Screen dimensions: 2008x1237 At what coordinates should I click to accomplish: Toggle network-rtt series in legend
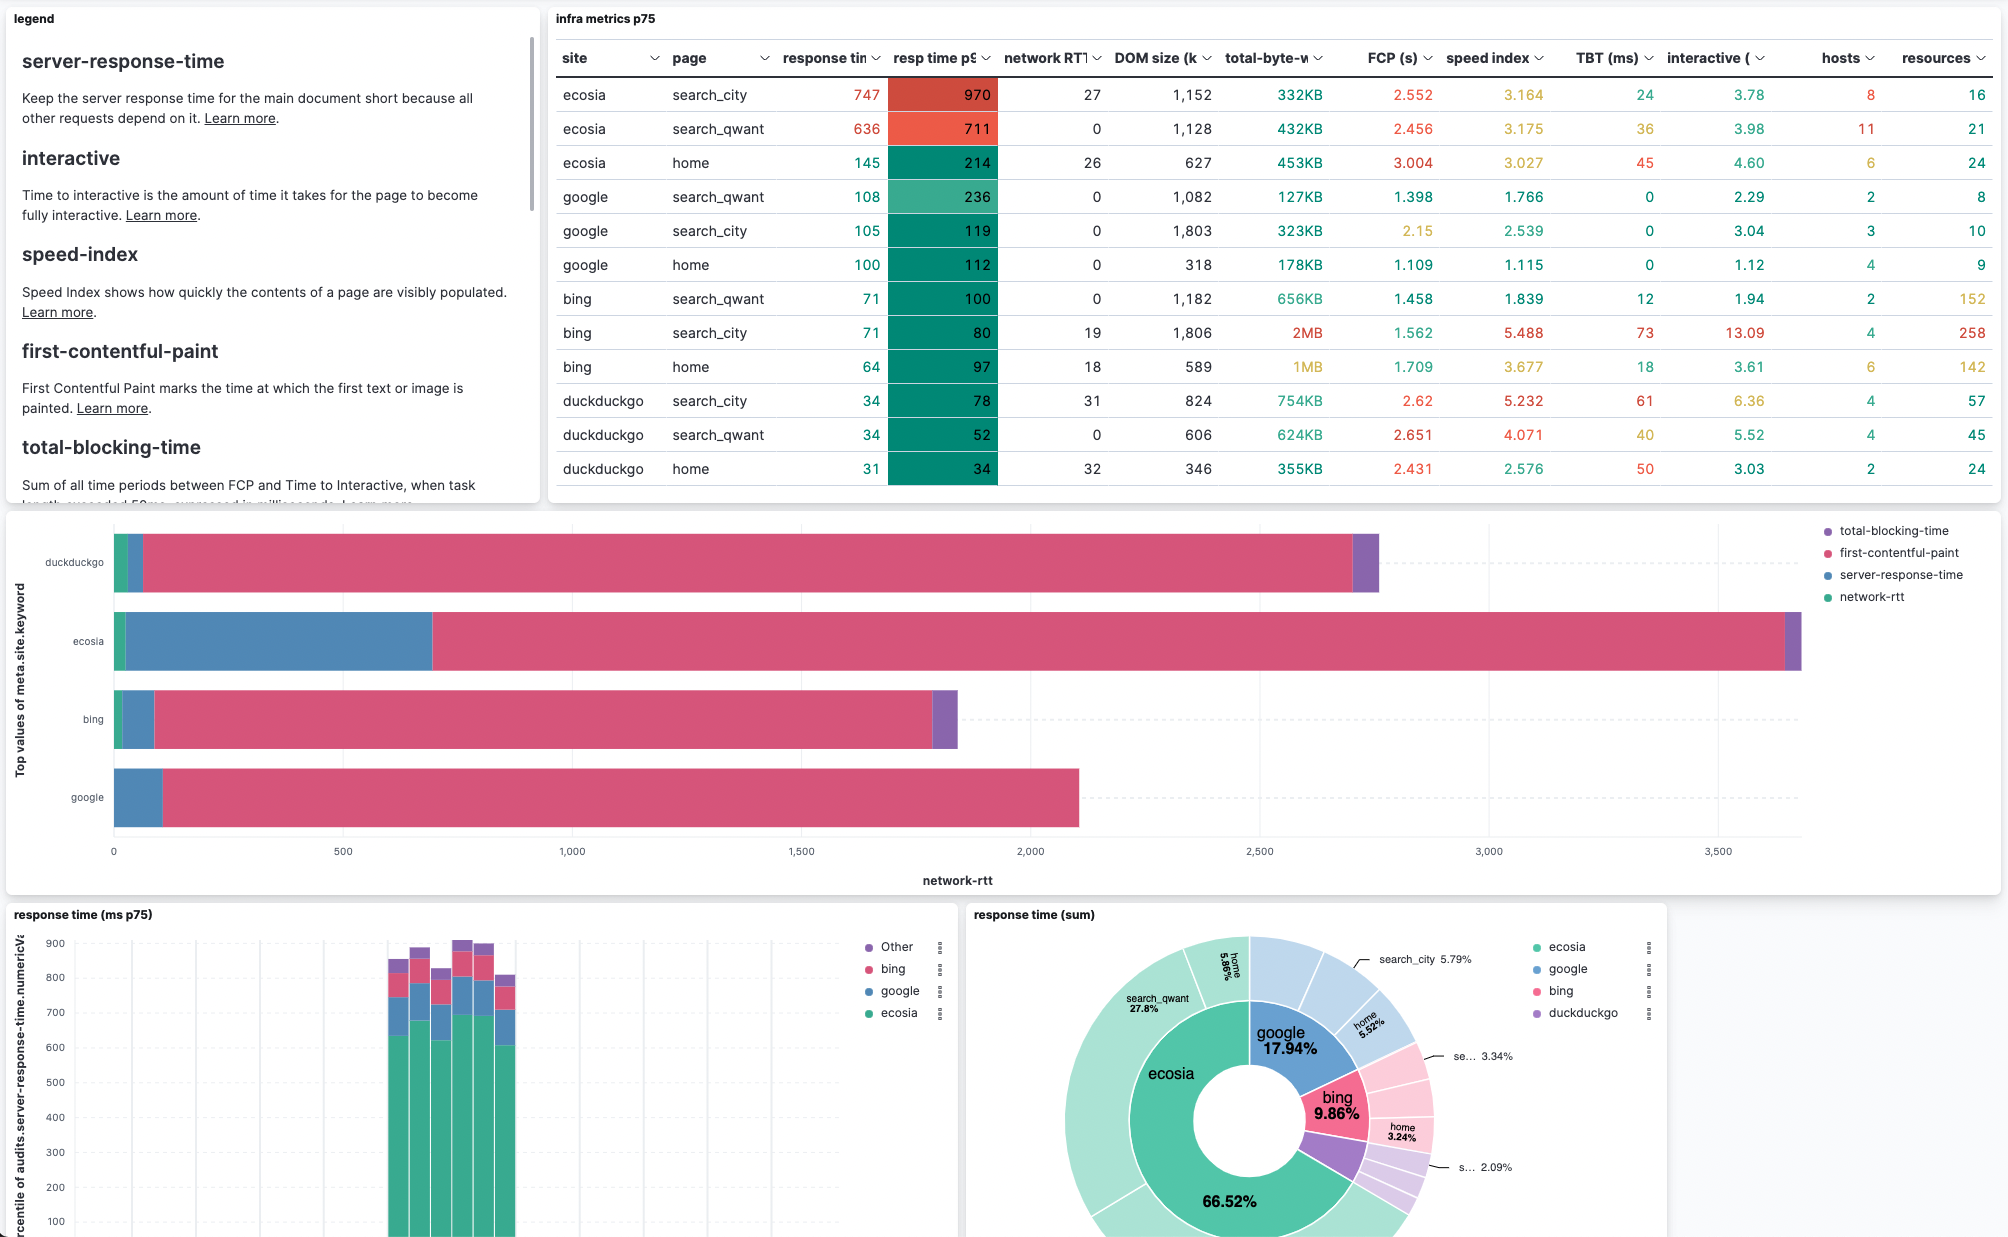(x=1871, y=597)
